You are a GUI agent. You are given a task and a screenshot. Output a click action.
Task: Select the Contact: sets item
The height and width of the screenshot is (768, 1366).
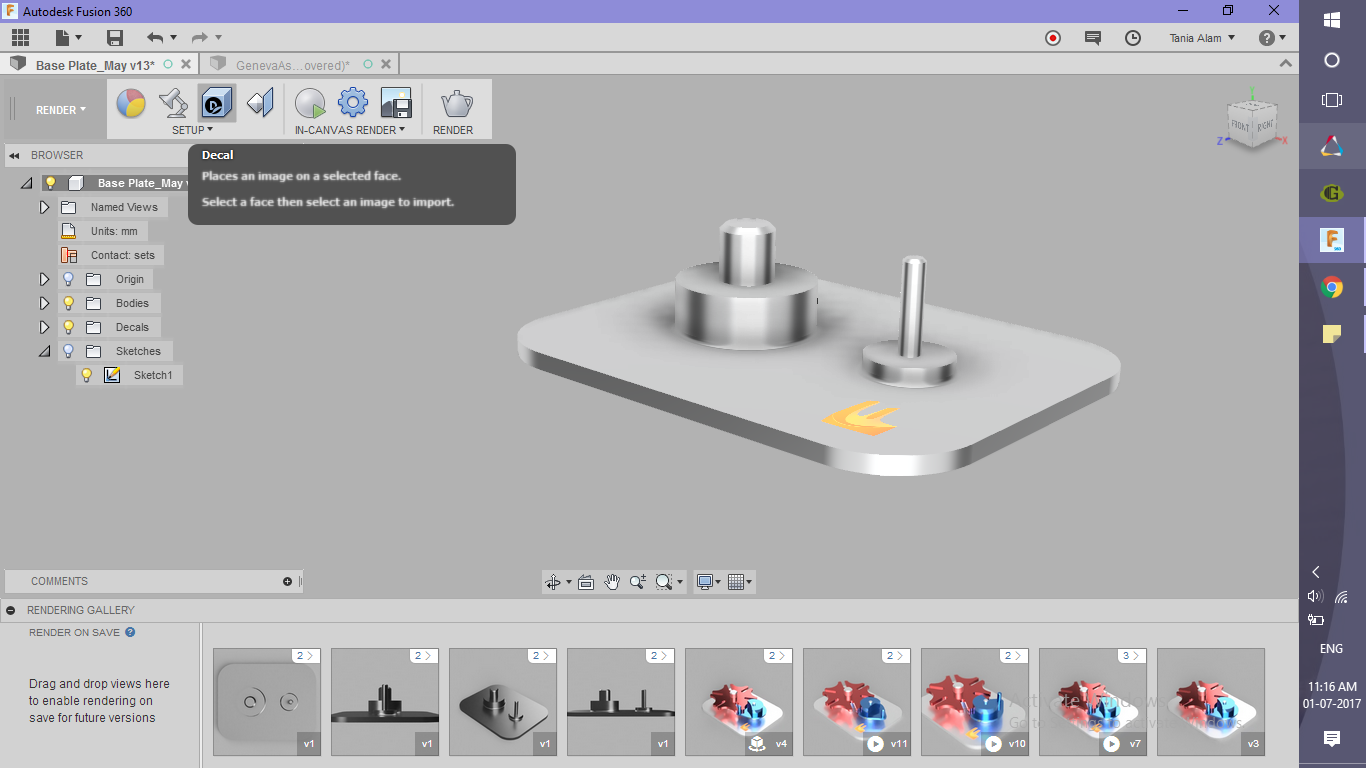tap(123, 256)
